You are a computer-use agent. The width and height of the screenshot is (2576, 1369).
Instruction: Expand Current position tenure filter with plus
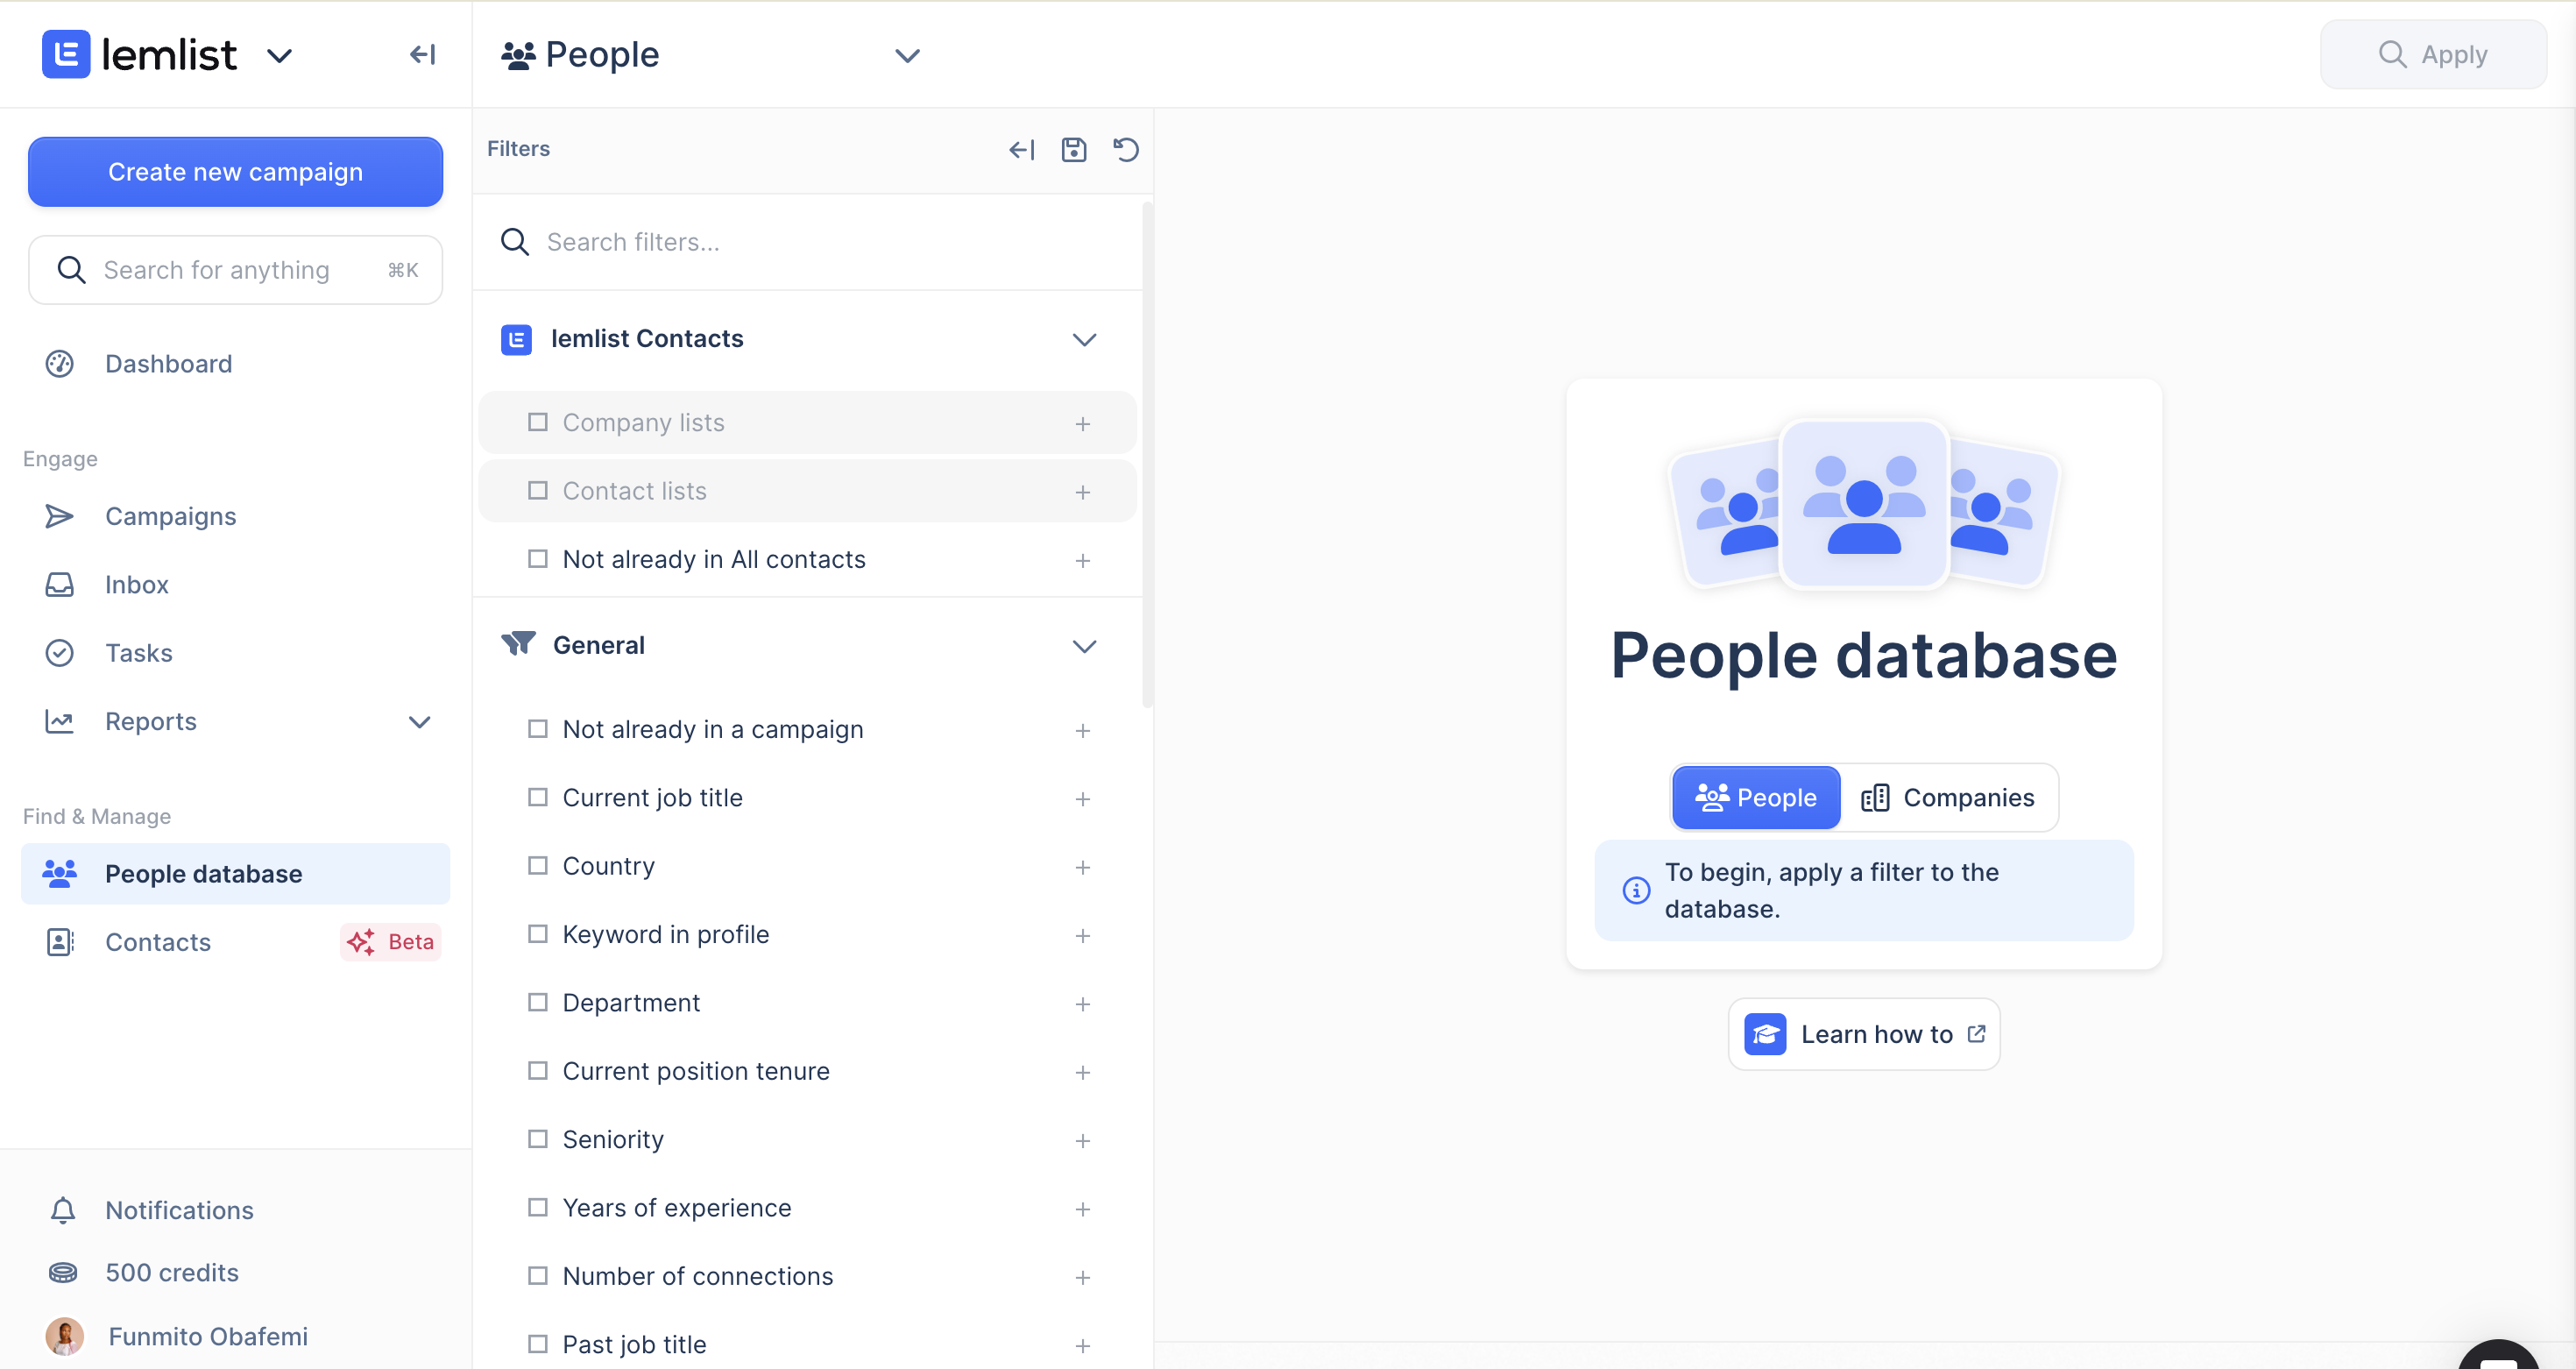(1083, 1073)
